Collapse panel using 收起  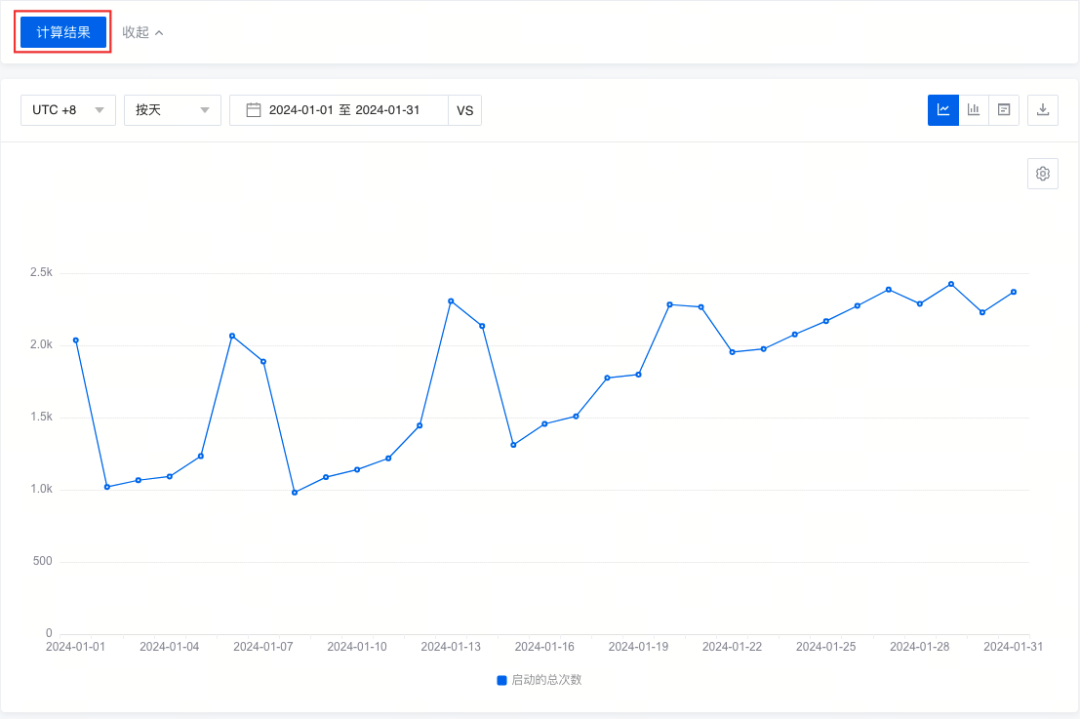click(x=136, y=32)
